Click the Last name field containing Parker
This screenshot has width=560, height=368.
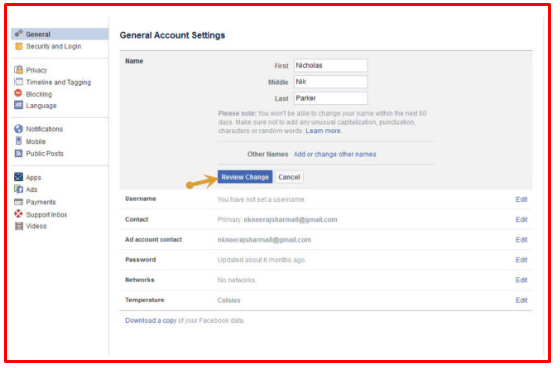click(x=331, y=98)
